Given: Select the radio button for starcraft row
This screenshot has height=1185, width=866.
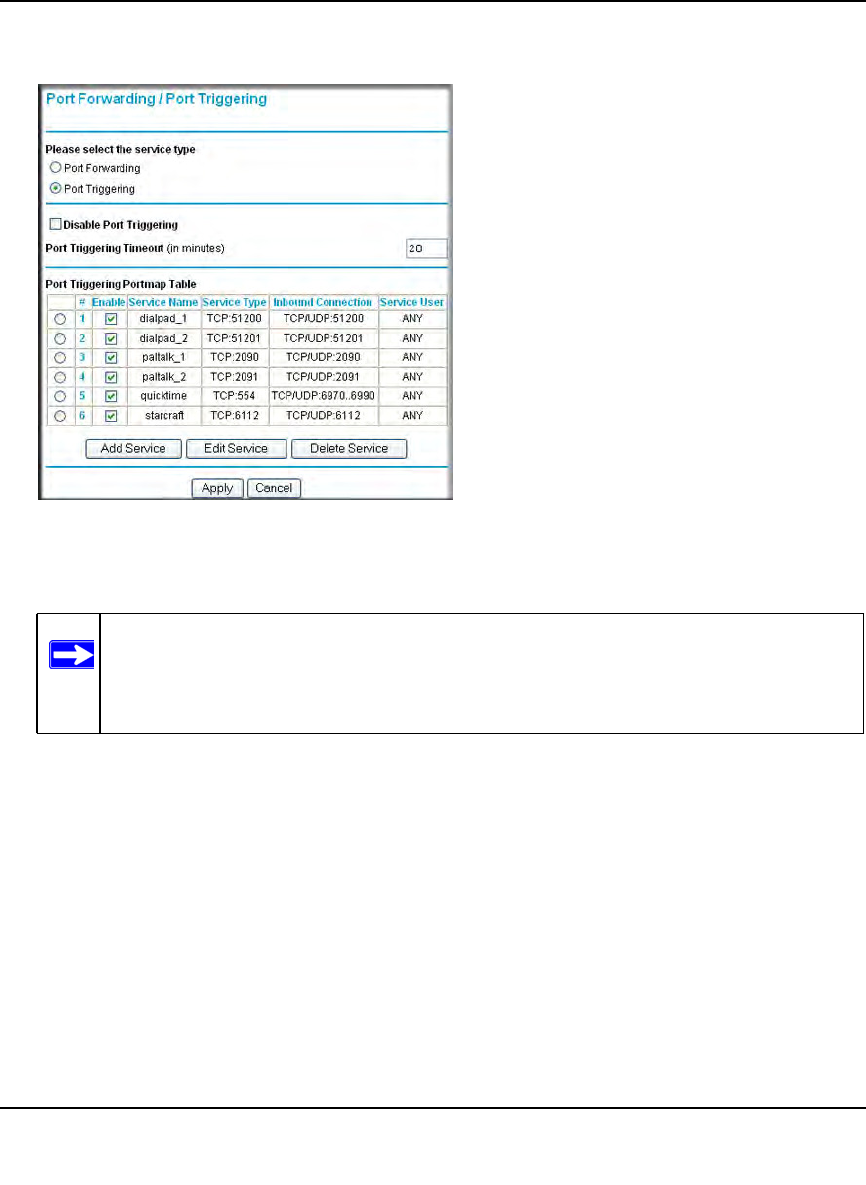Looking at the screenshot, I should click(x=60, y=416).
